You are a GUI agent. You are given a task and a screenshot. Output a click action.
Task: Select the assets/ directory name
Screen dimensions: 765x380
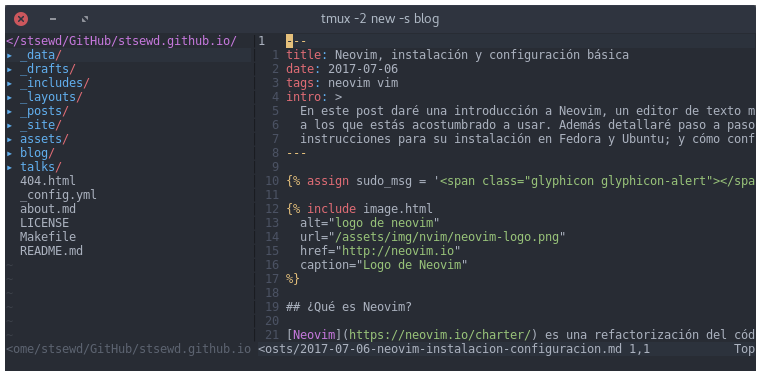(44, 139)
